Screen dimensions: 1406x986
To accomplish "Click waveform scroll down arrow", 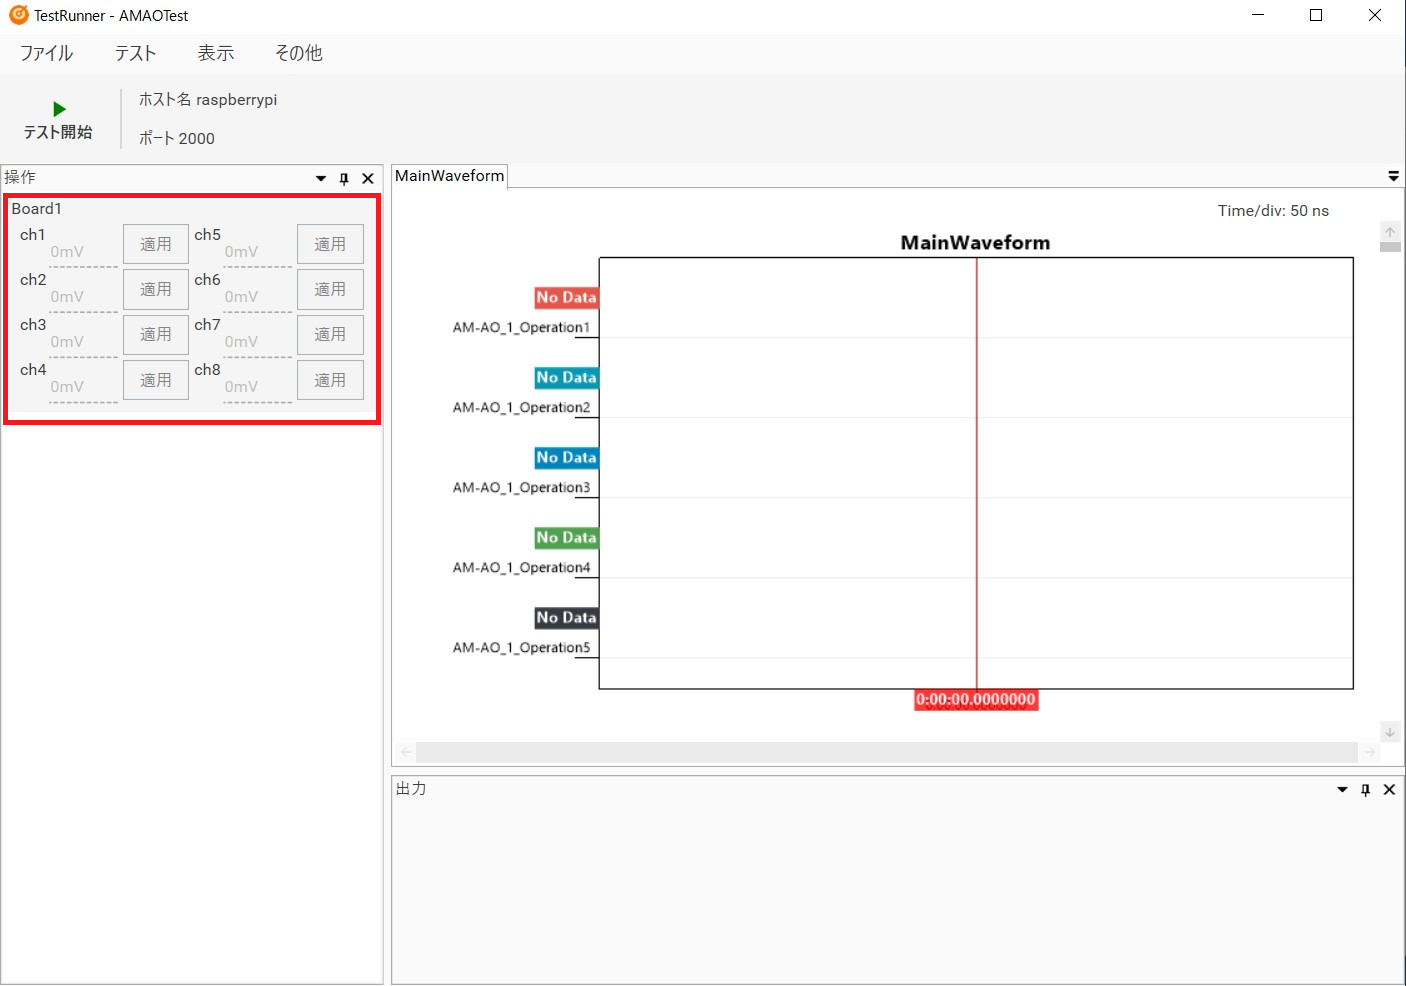I will pyautogui.click(x=1389, y=732).
